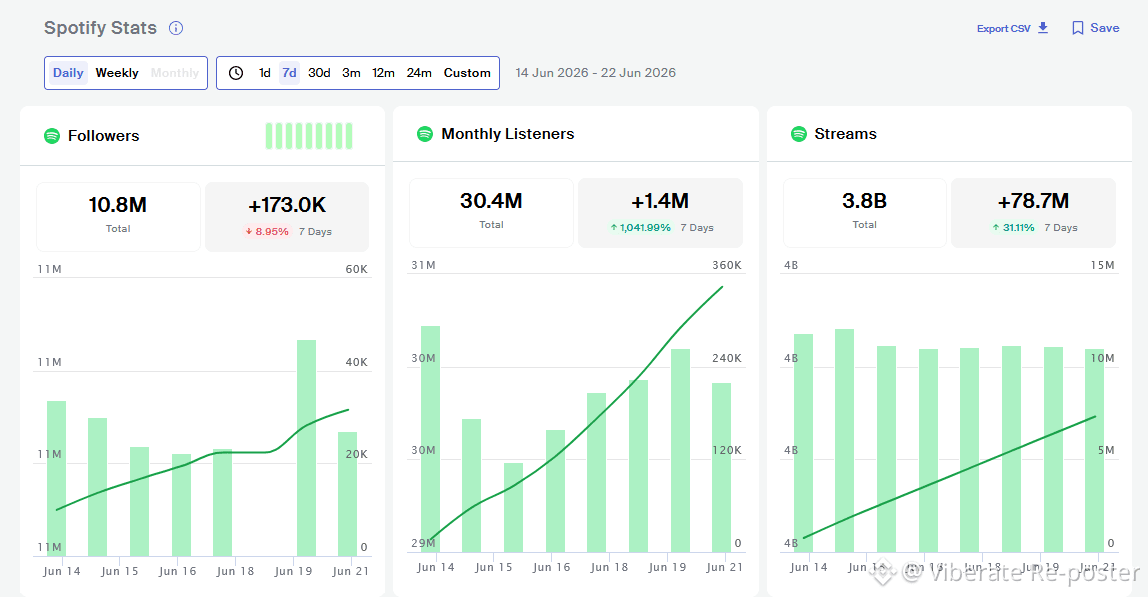
Task: Click the Jun 19 bar in Followers chart
Action: (x=306, y=448)
